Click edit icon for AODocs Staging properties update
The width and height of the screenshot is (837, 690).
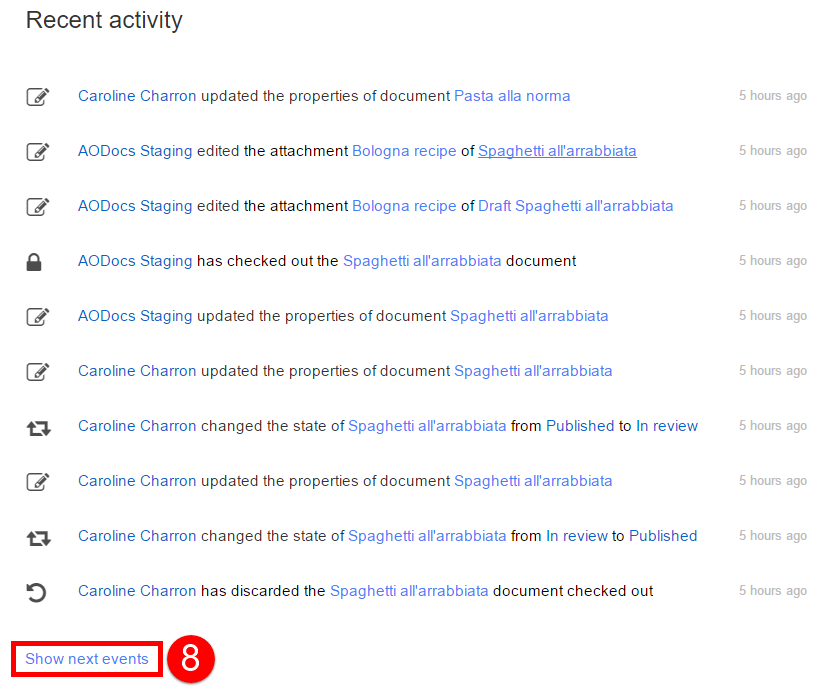point(38,316)
